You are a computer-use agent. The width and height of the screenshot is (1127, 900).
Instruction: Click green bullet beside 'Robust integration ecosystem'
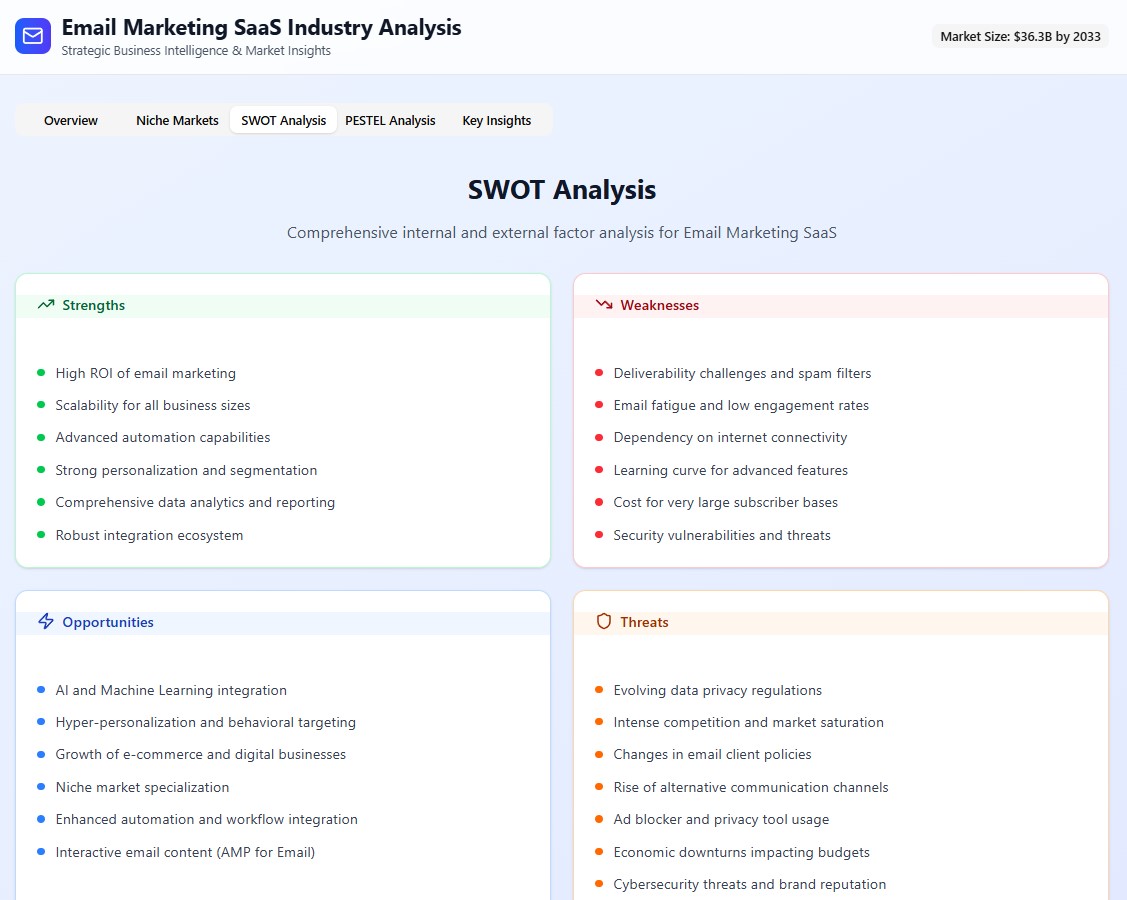point(41,535)
